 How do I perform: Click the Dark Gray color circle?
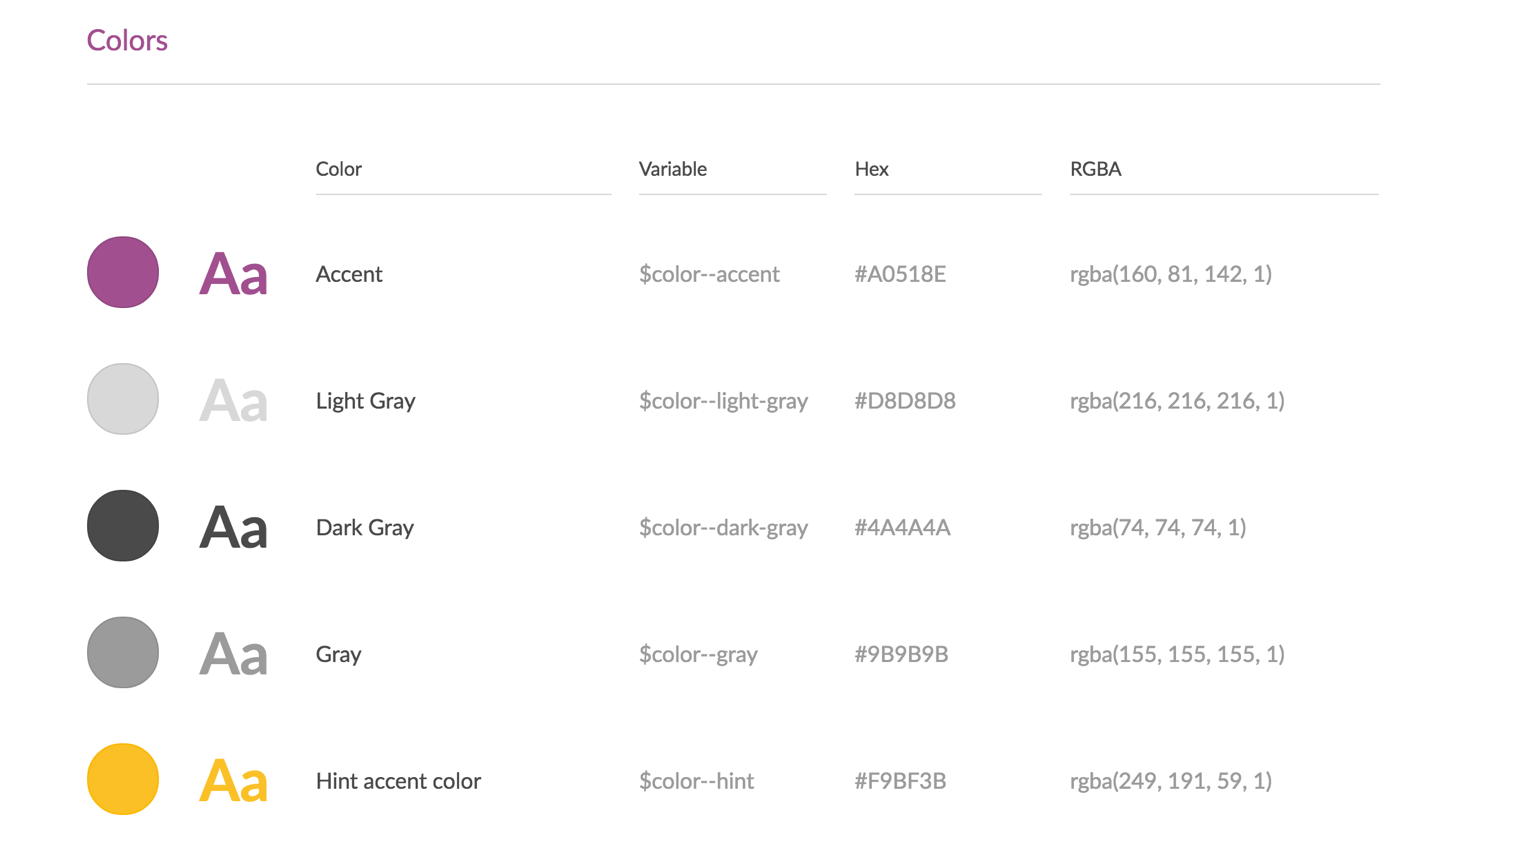point(123,526)
